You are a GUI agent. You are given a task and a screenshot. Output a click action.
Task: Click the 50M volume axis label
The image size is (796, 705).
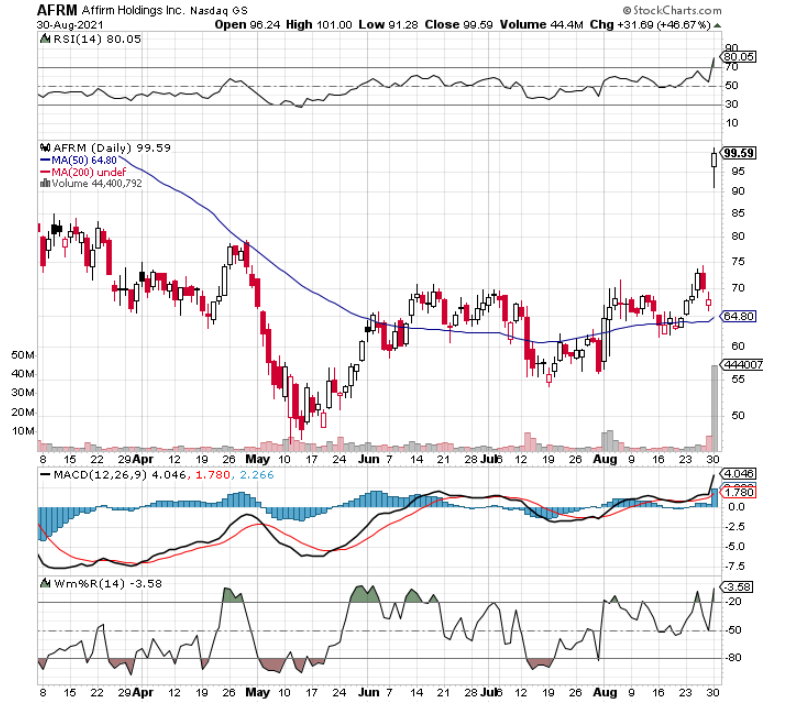23,355
